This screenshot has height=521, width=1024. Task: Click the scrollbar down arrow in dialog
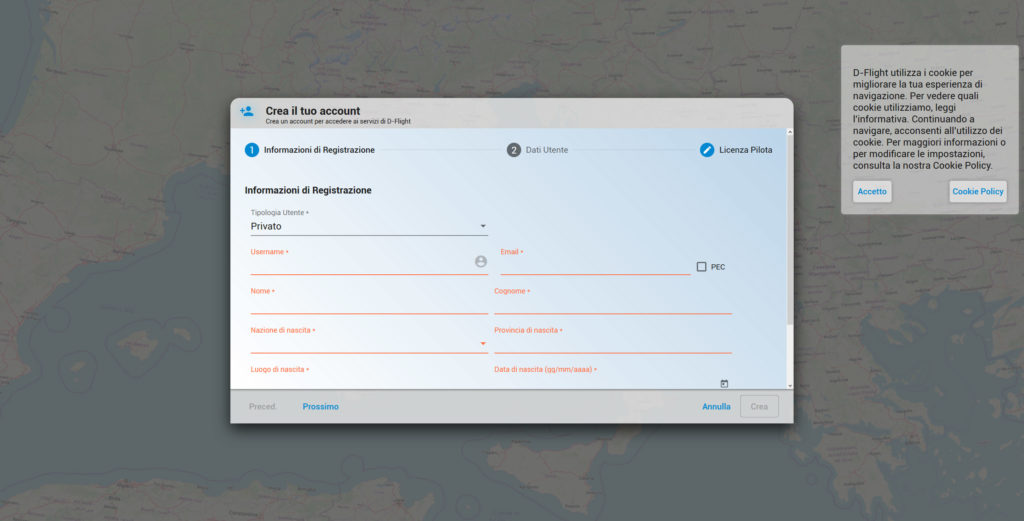tap(790, 386)
